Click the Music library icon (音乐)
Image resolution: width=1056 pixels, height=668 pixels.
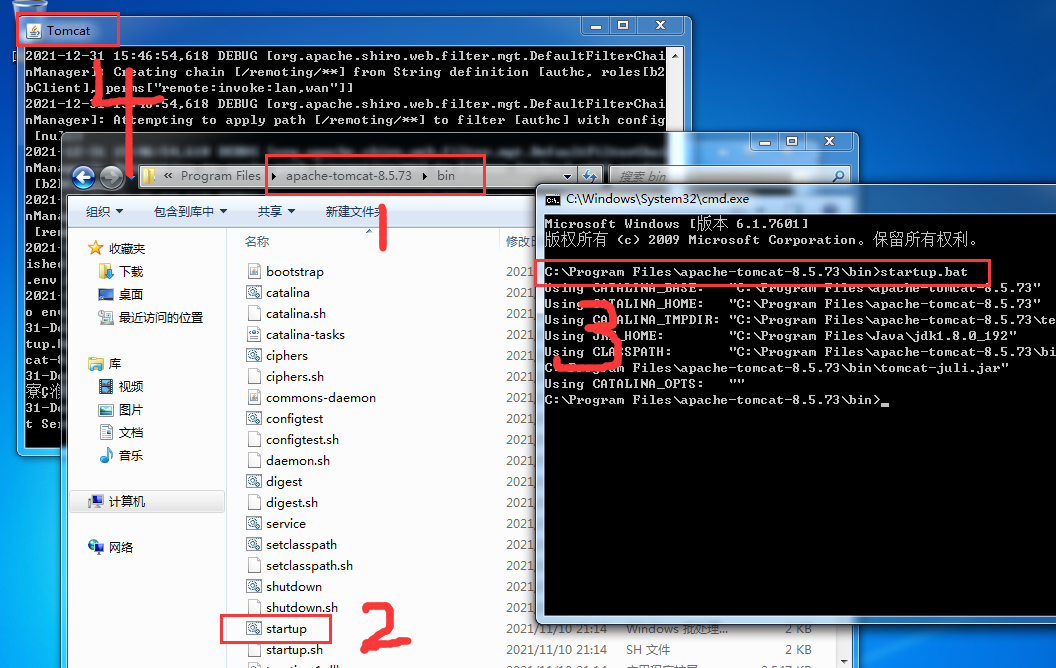pos(106,455)
